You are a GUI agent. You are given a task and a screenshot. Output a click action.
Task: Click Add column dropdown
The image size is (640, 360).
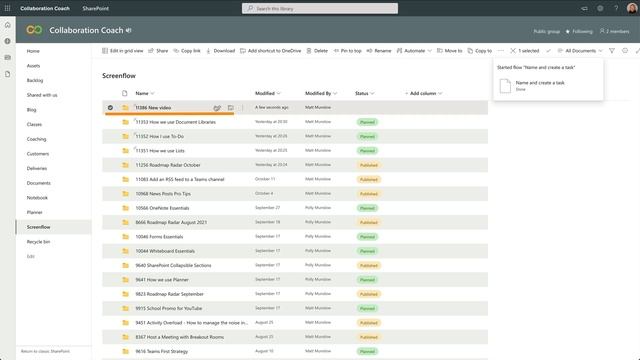click(424, 93)
